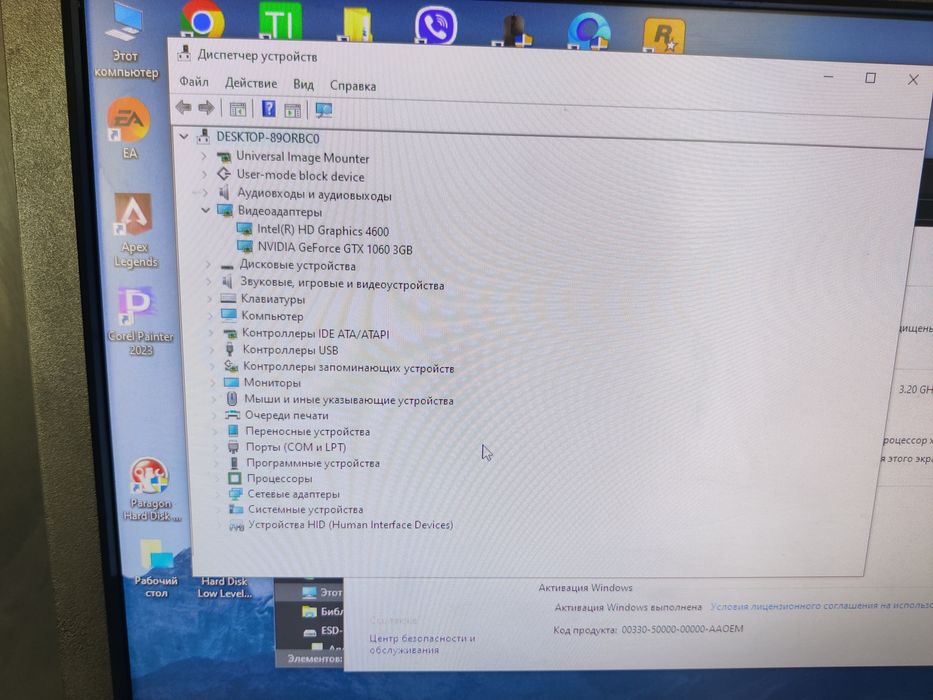
Task: Click the Сетевые адаптеры network icon
Action: click(236, 493)
